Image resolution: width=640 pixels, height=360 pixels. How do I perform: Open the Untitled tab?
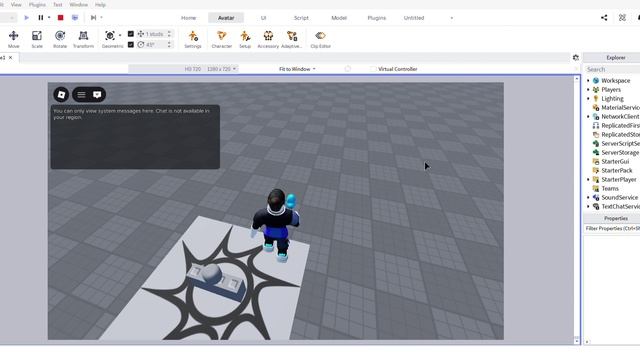coord(414,18)
